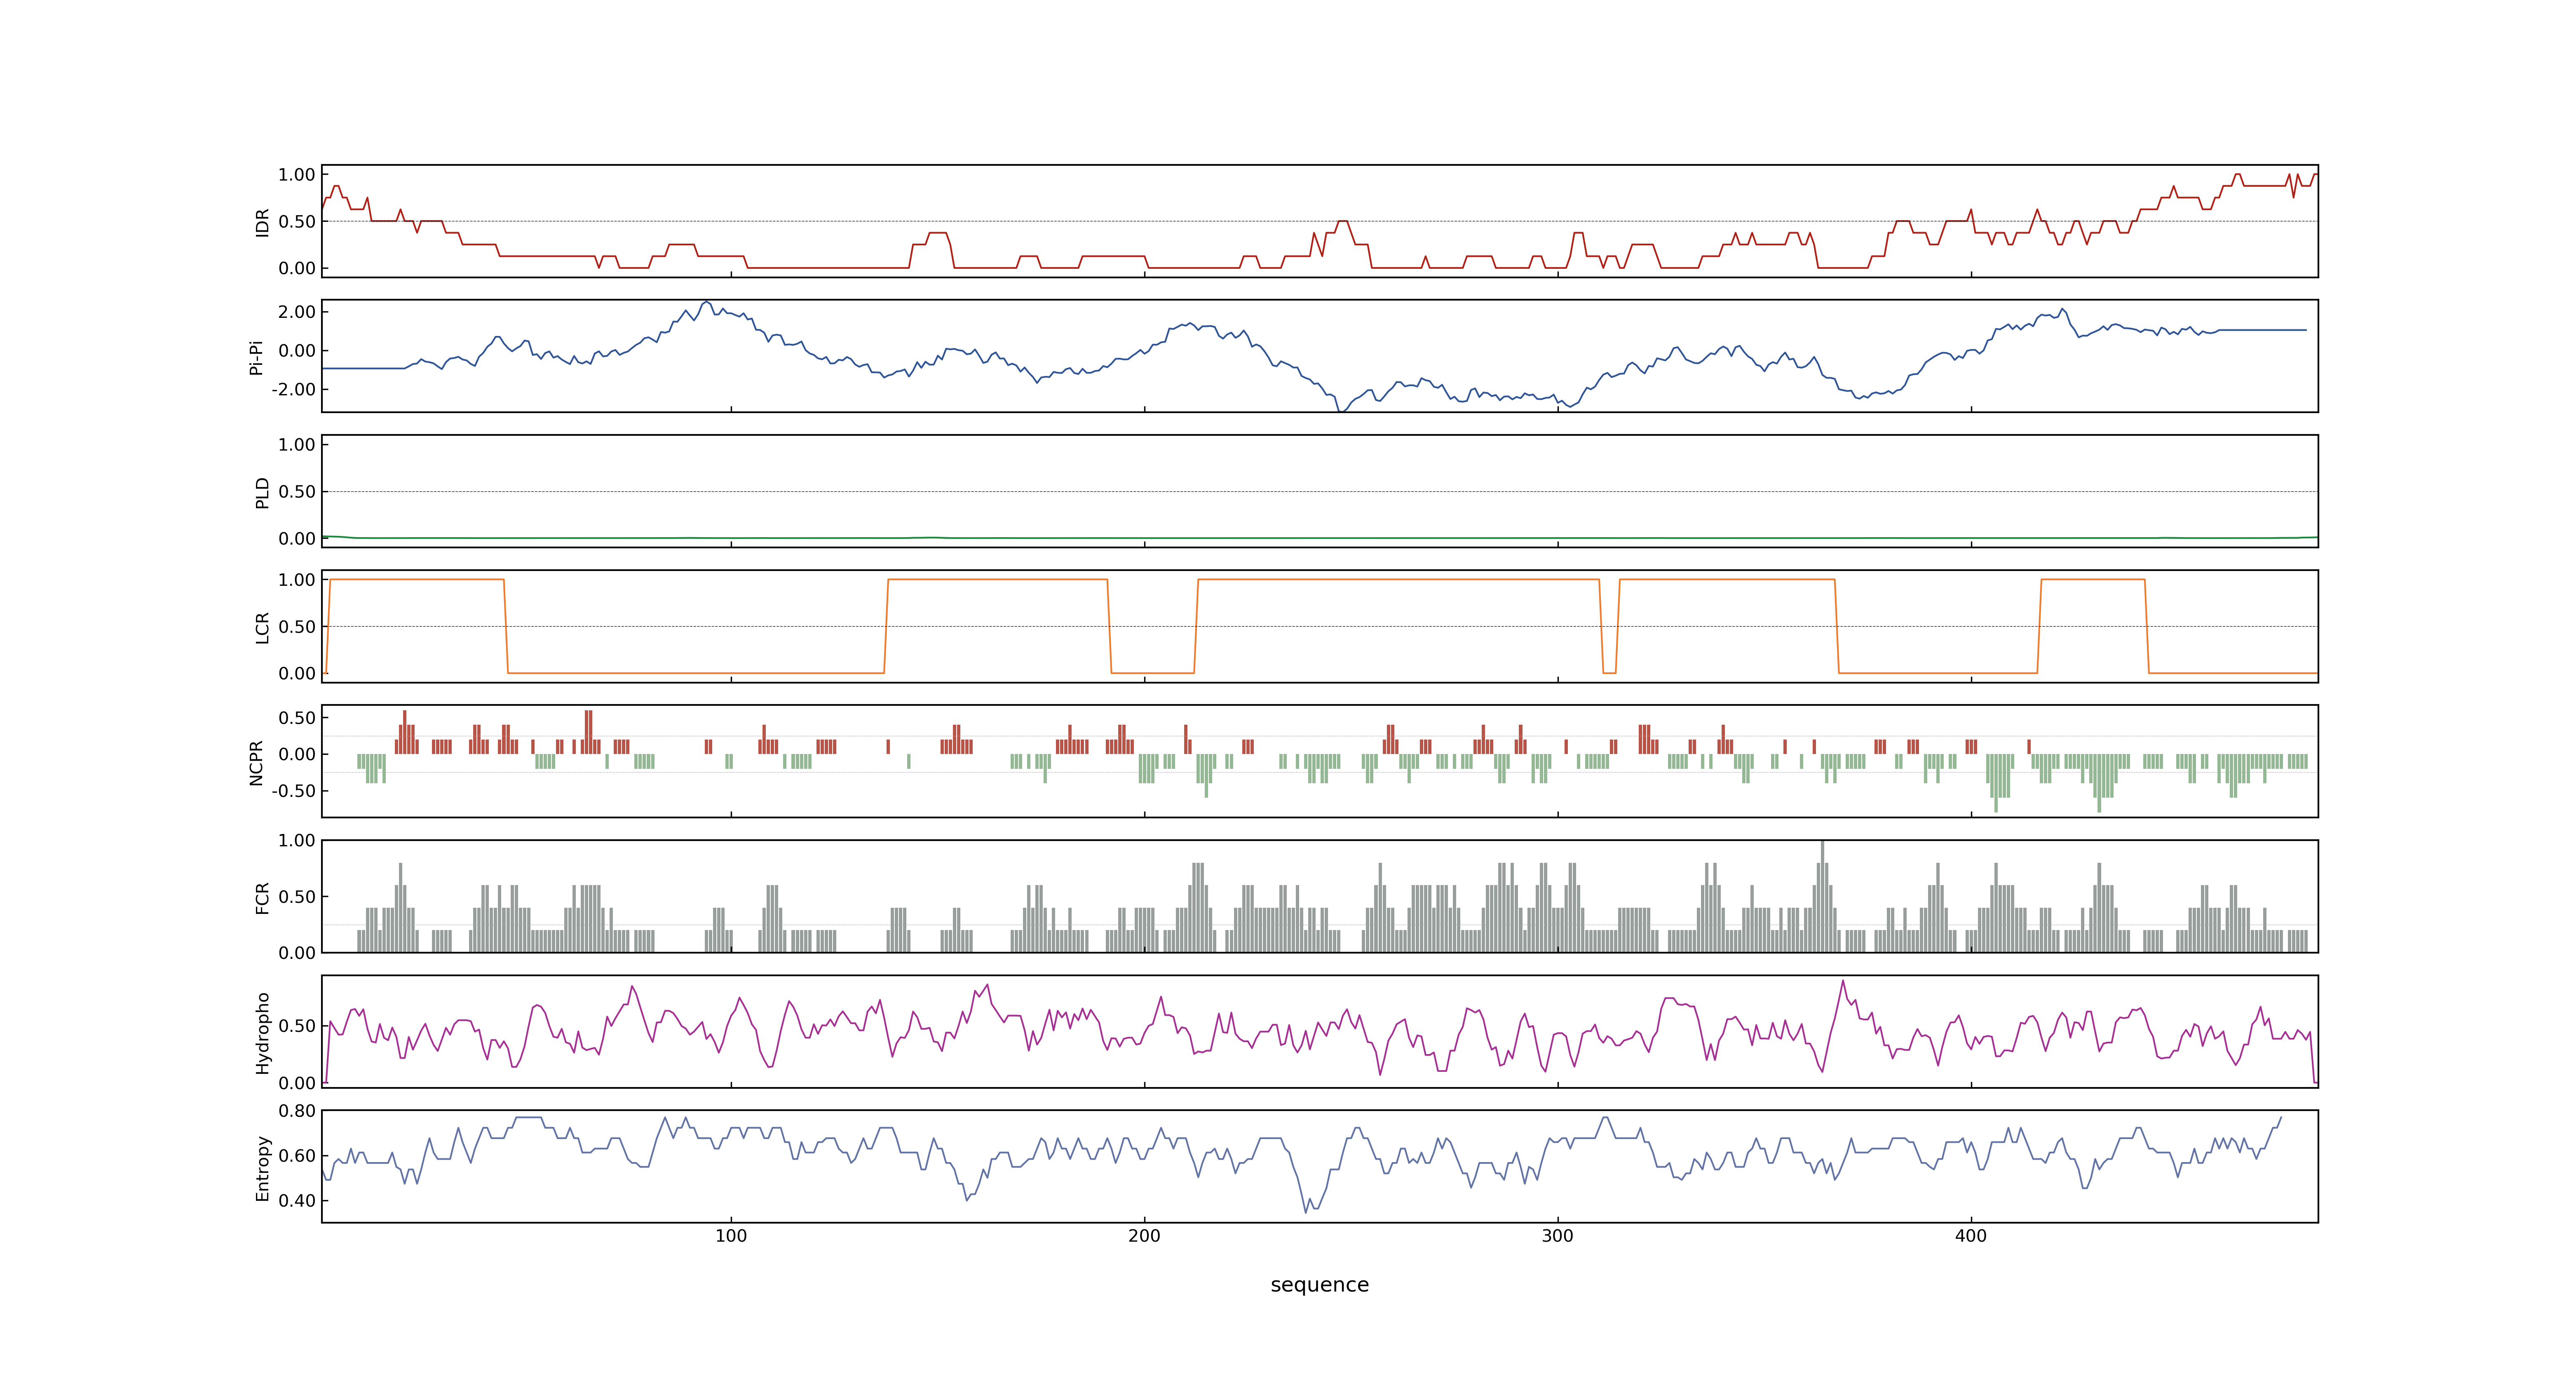2576x1374 pixels.
Task: Click the -2.00 tick on Pi-Pi axis
Action: tap(293, 389)
